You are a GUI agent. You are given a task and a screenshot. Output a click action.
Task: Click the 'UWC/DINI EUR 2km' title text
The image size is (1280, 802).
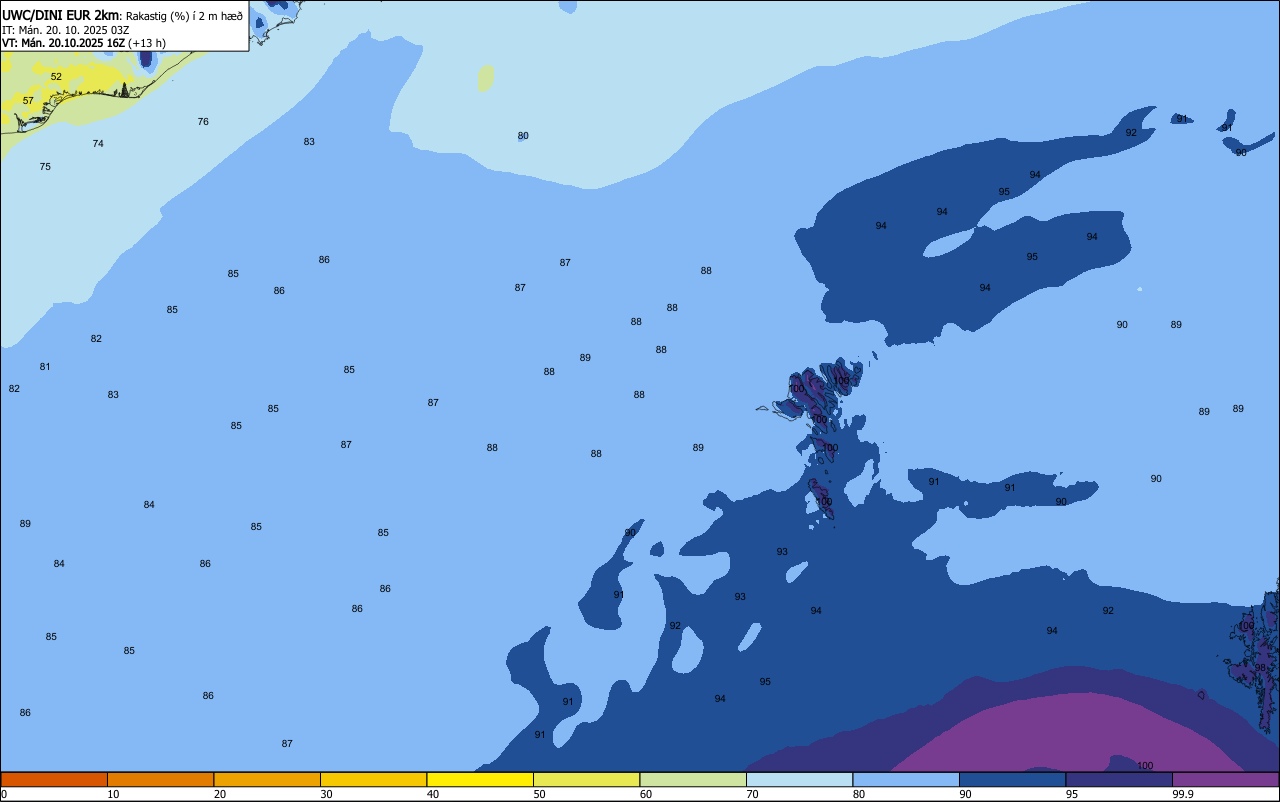(x=60, y=15)
